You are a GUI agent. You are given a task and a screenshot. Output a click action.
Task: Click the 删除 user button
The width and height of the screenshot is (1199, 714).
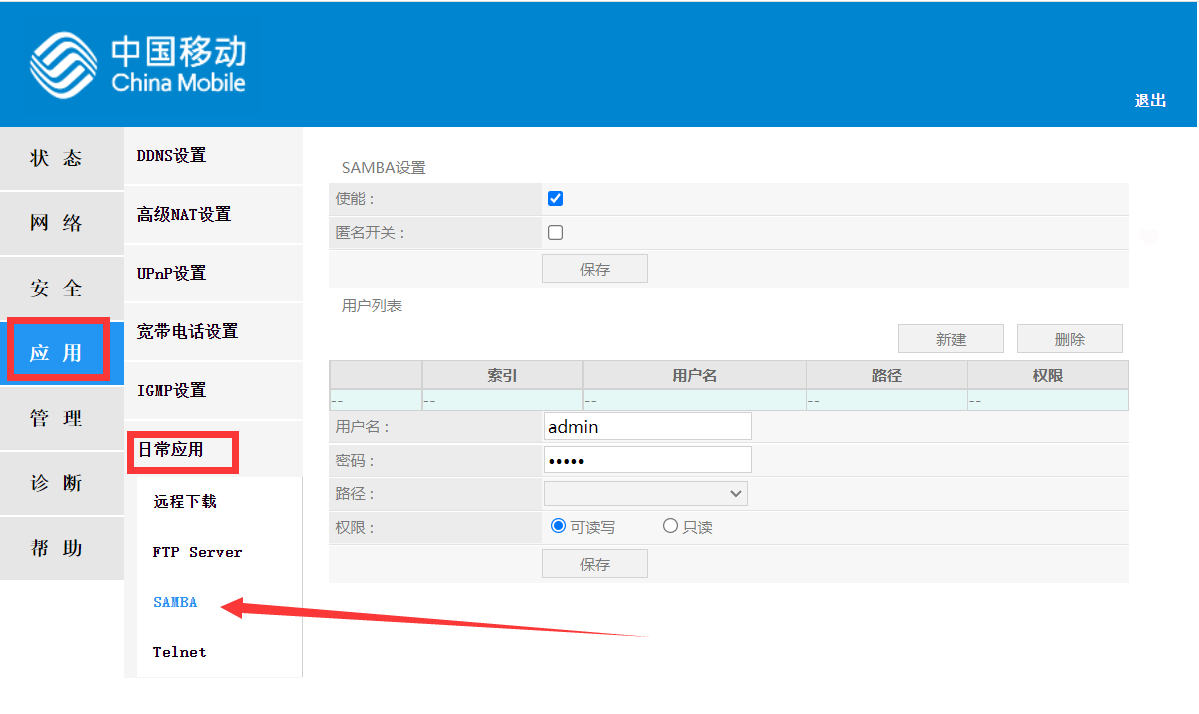click(1070, 339)
